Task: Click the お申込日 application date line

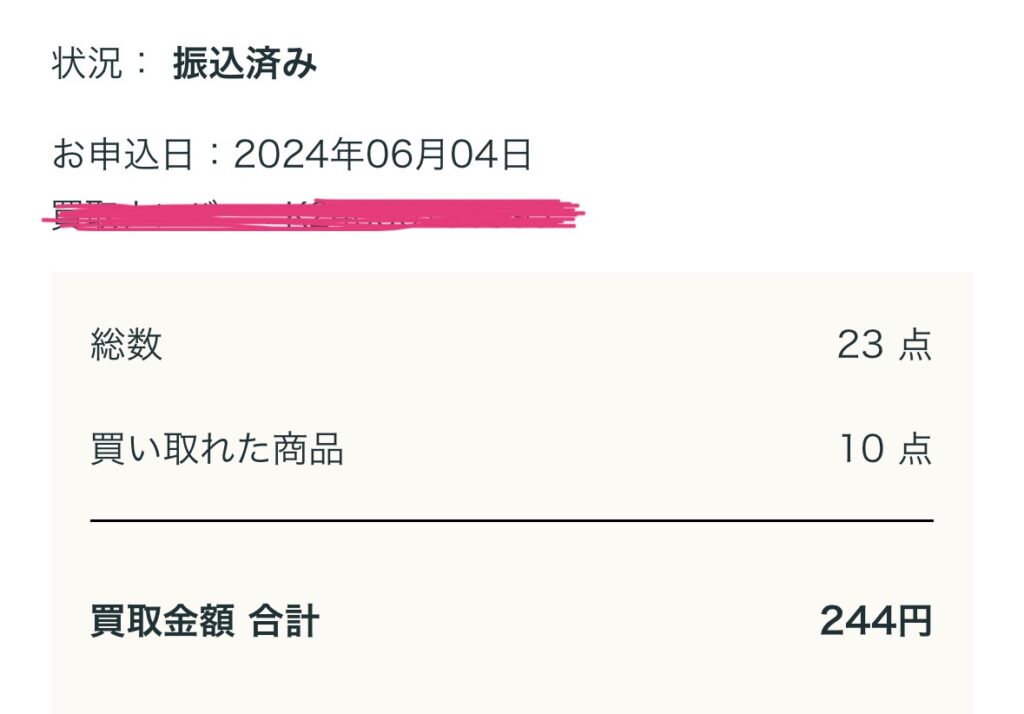Action: (x=291, y=155)
